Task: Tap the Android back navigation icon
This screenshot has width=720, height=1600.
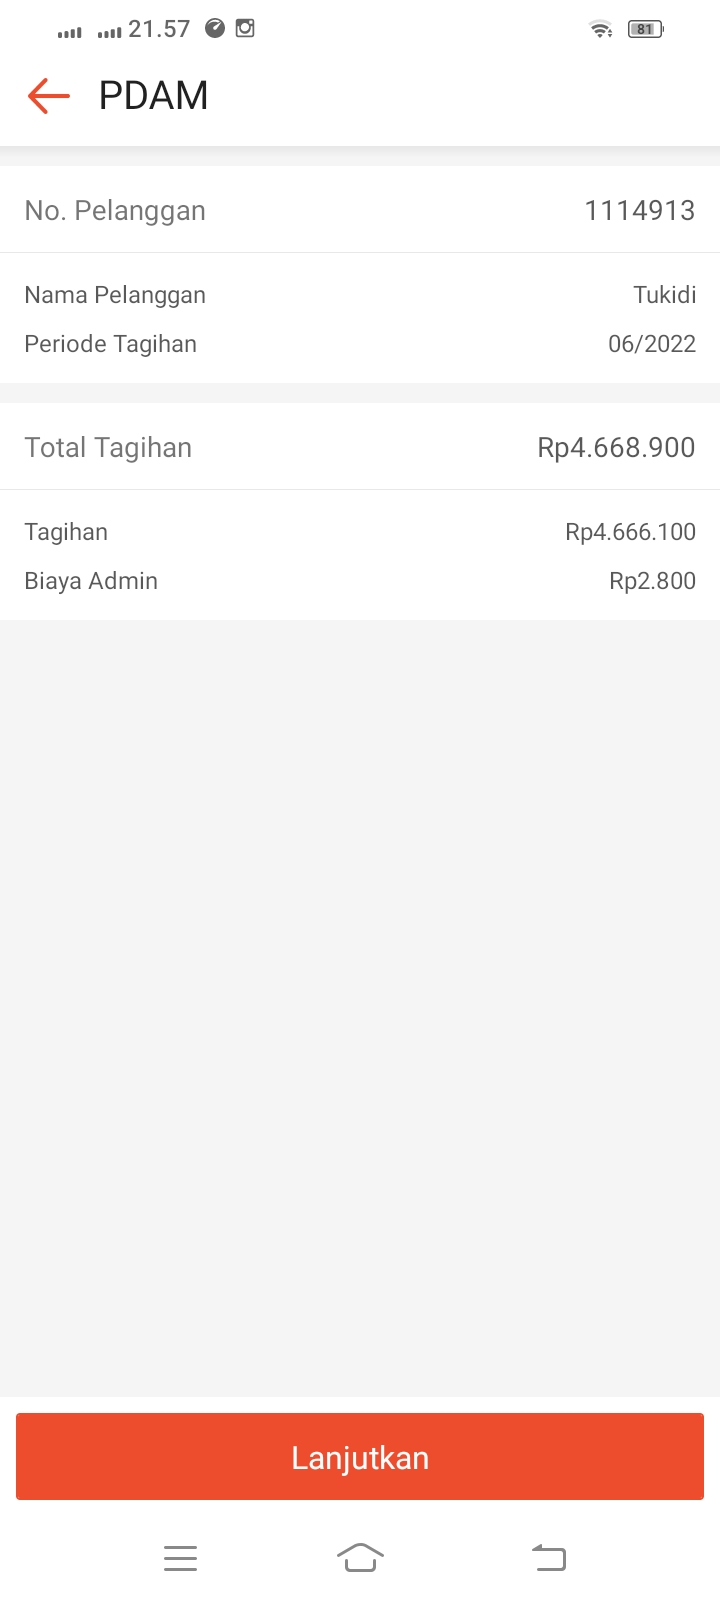Action: (549, 1558)
